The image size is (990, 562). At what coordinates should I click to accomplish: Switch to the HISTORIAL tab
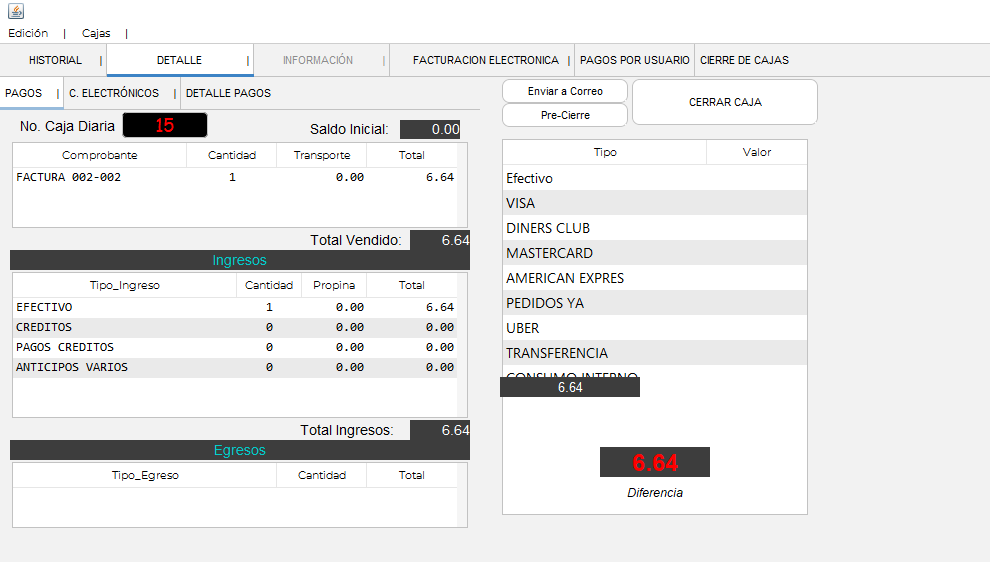point(55,60)
